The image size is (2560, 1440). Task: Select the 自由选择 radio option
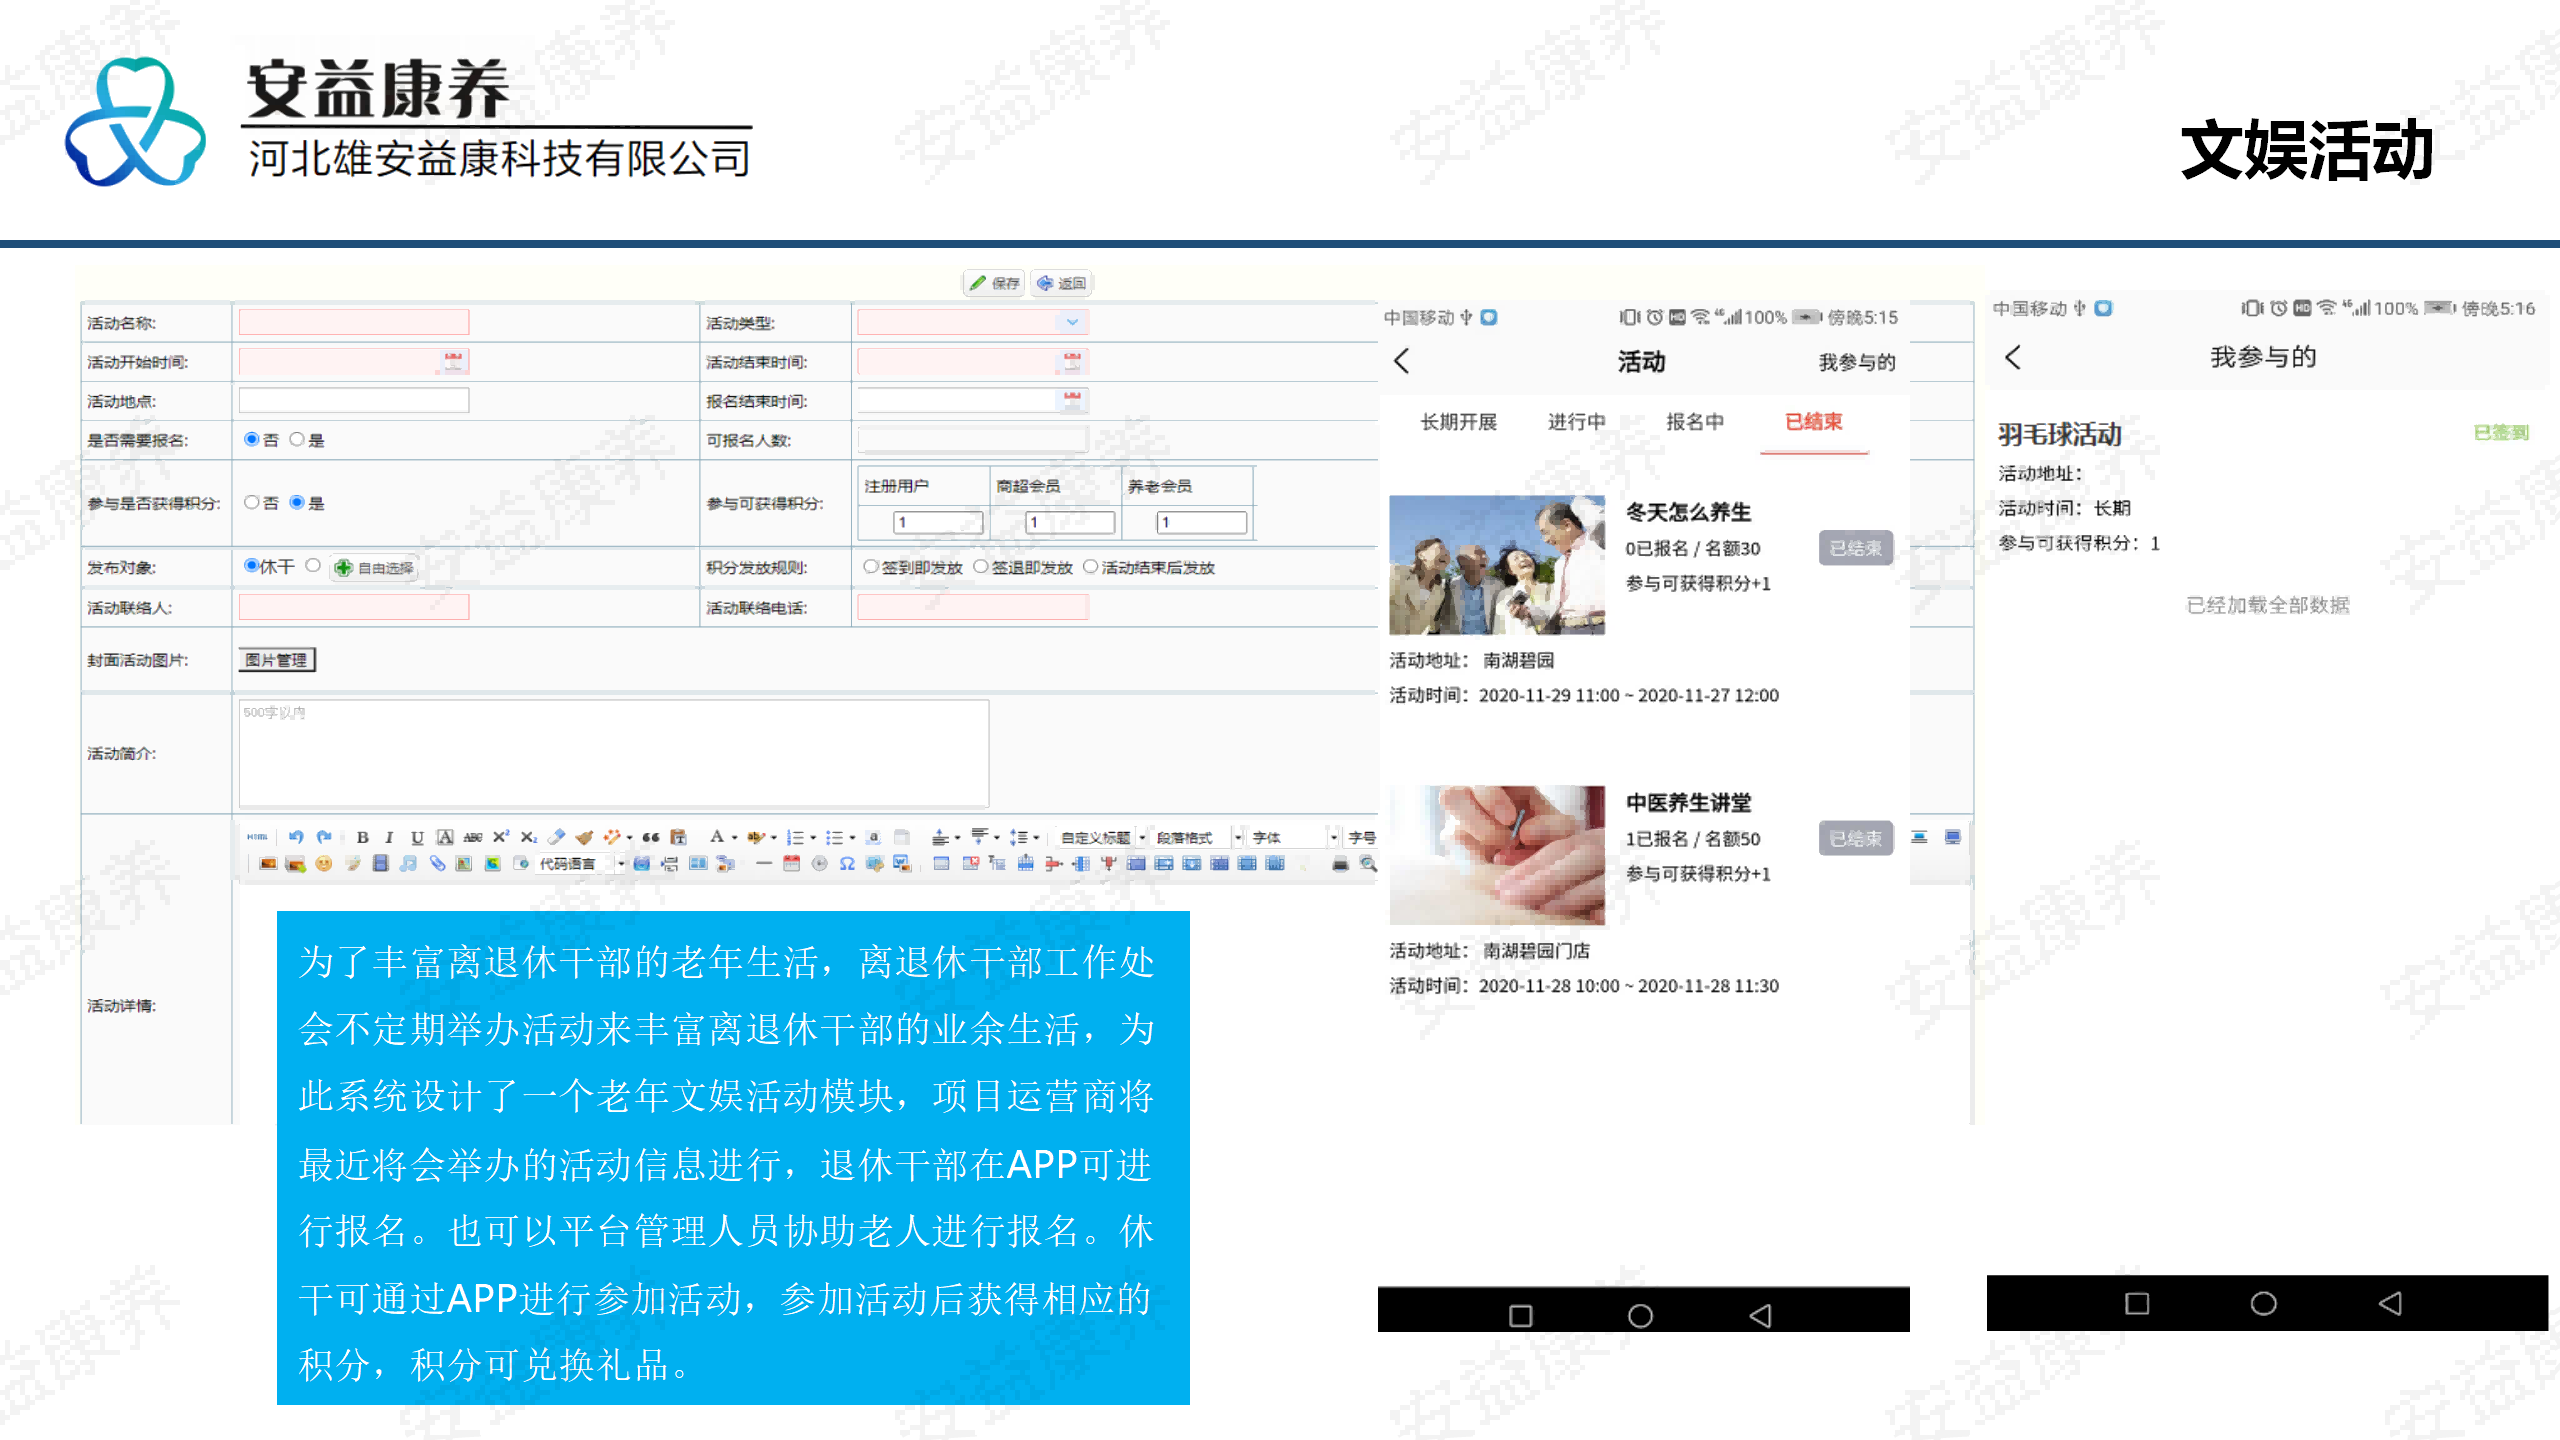click(313, 566)
